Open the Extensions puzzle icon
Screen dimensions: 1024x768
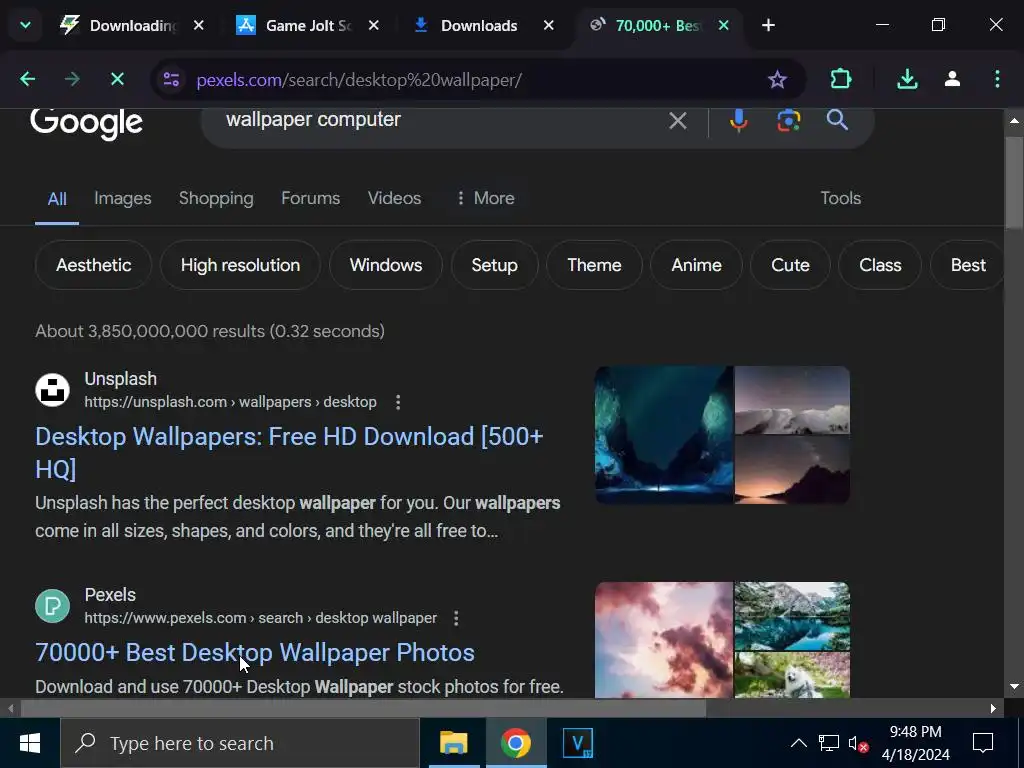point(841,80)
